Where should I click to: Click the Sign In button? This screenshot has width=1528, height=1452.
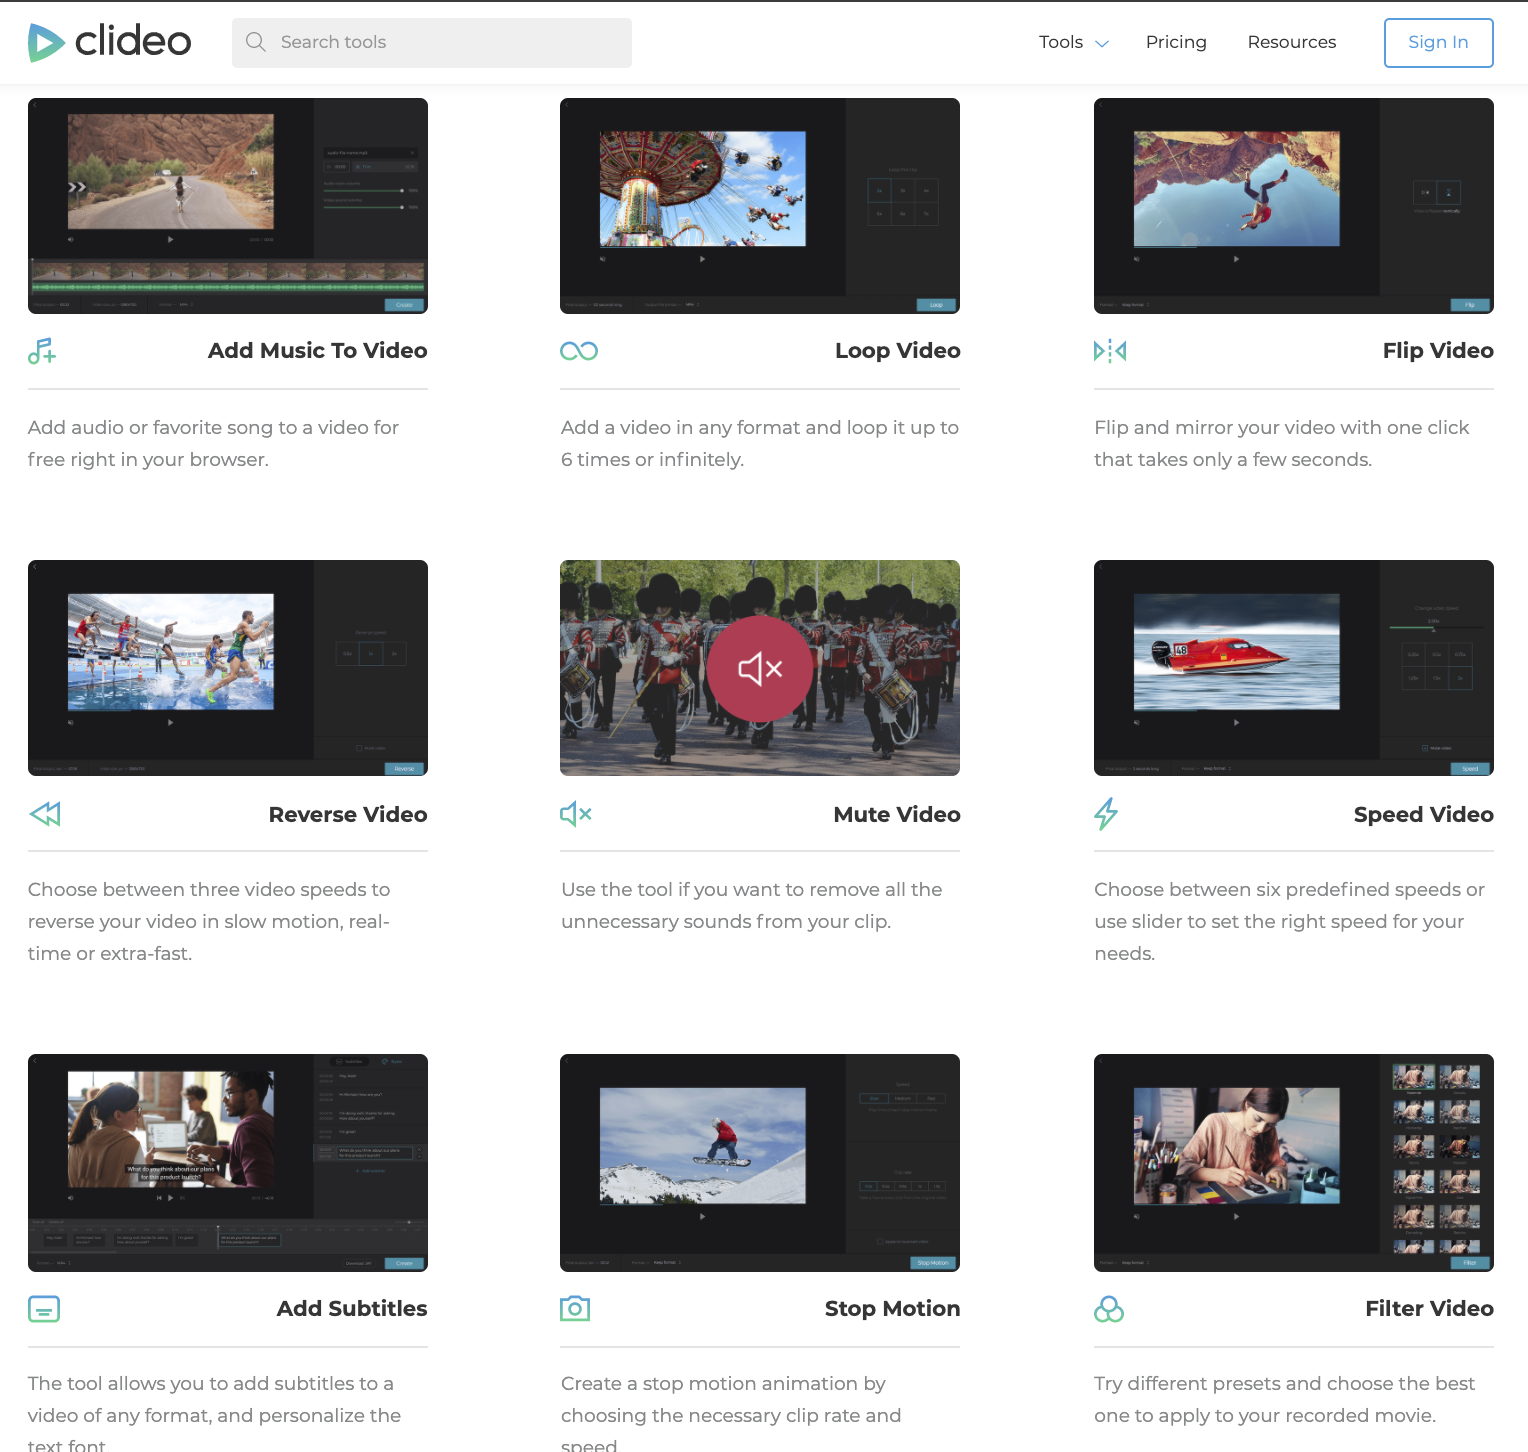click(x=1438, y=42)
